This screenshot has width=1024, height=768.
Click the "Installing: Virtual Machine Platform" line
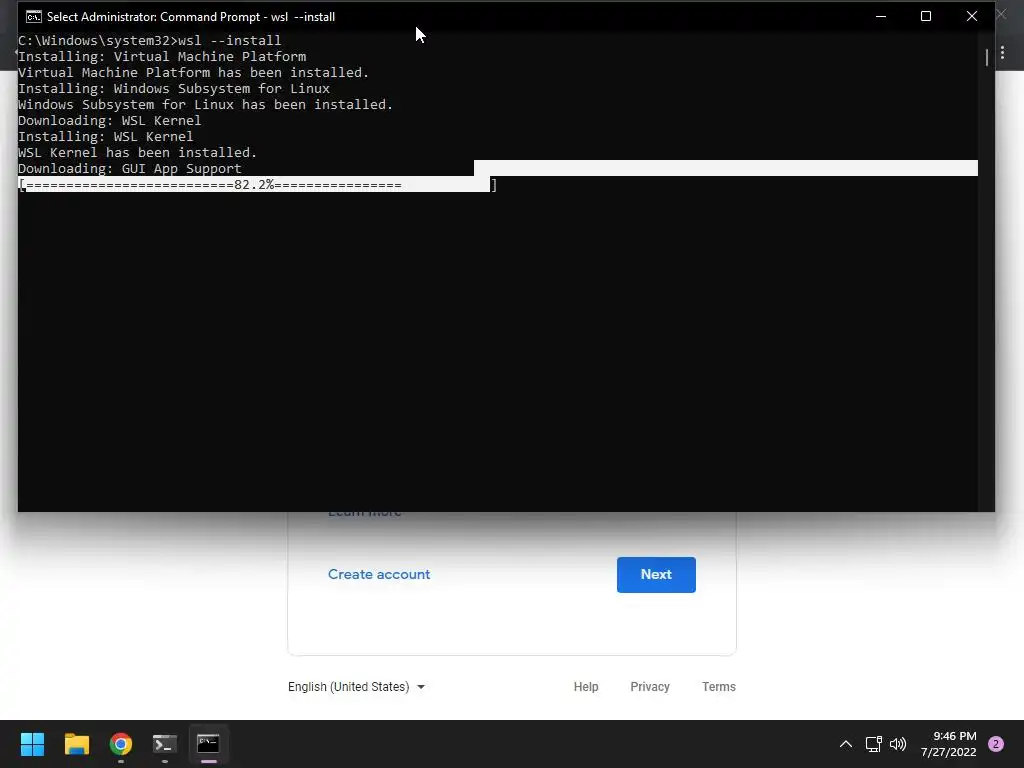tap(162, 56)
